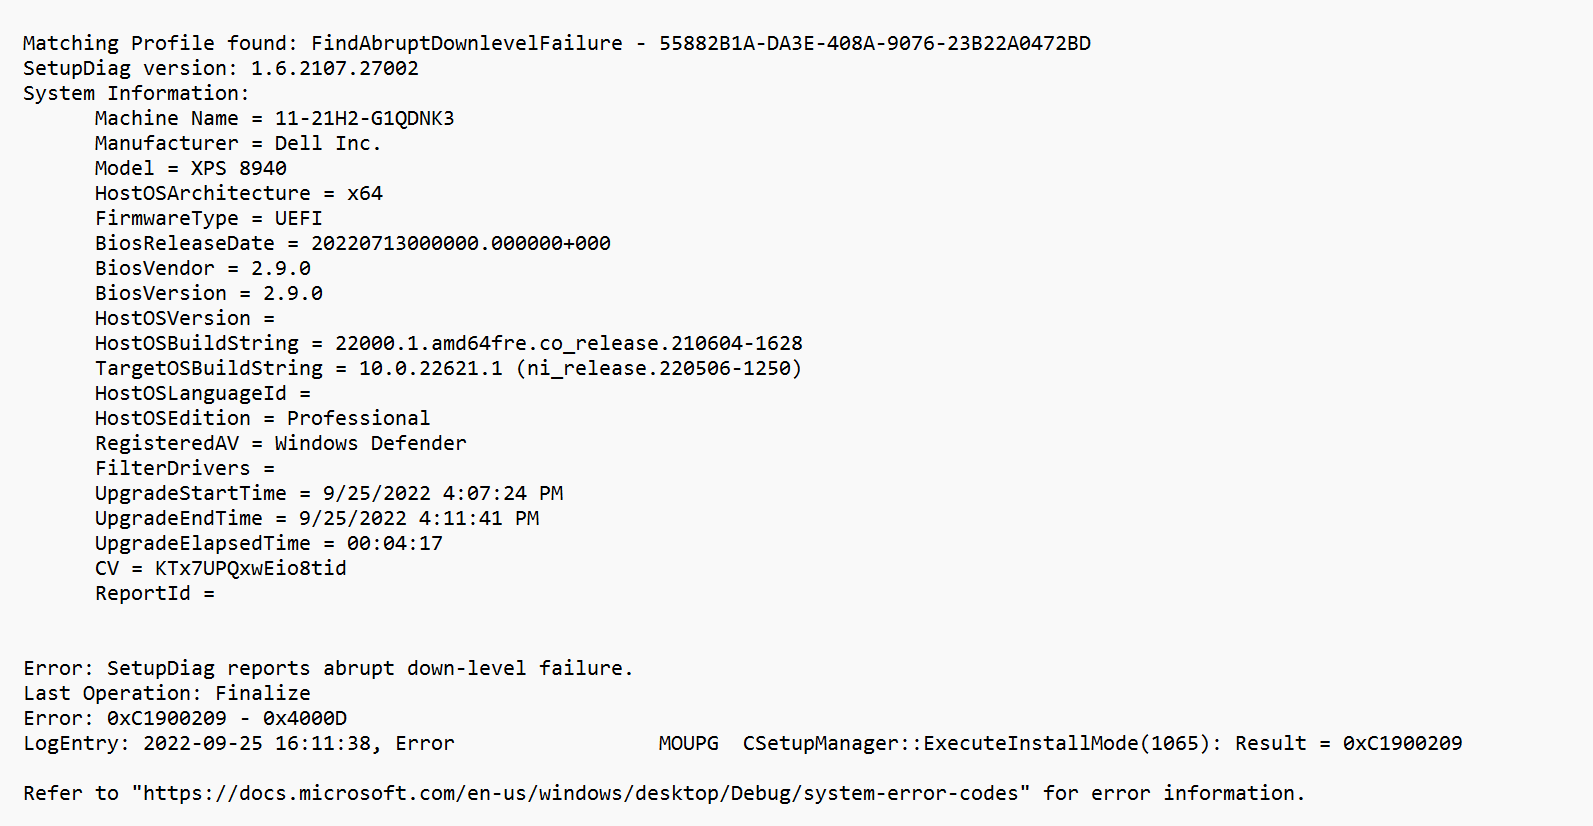The height and width of the screenshot is (826, 1593).
Task: Click the Manufacturer Dell Inc. line
Action: pyautogui.click(x=238, y=143)
